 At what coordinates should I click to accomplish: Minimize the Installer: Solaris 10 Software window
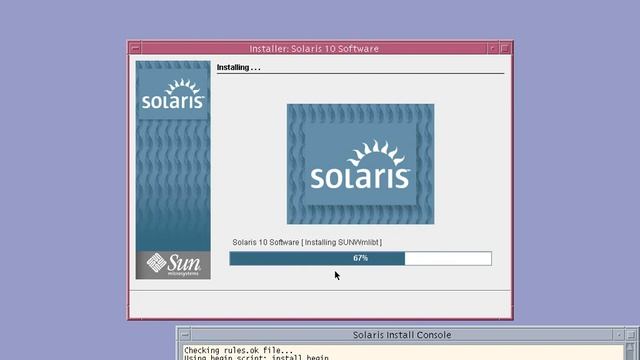click(x=492, y=49)
